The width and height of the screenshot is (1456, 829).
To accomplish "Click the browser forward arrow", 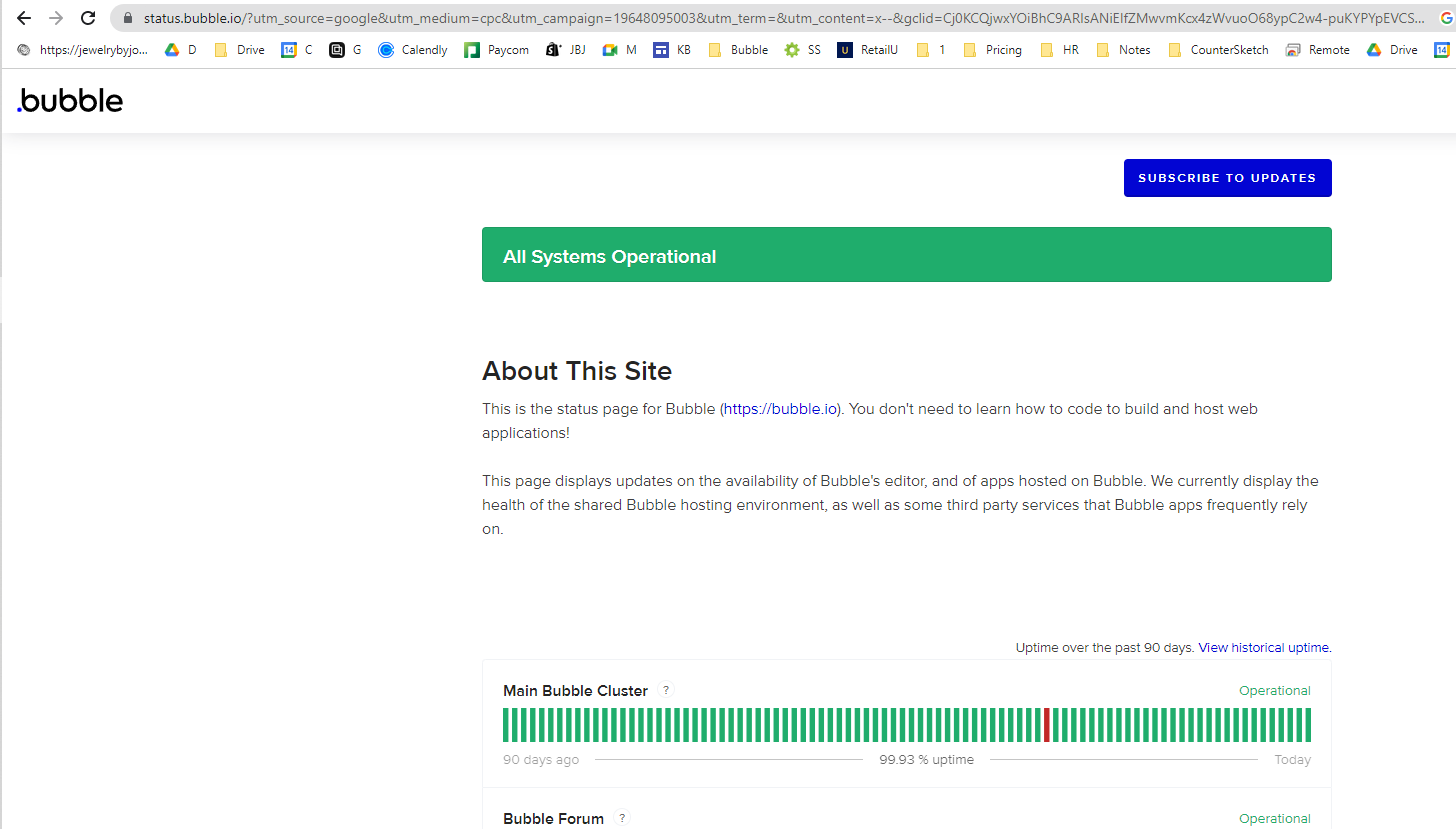I will coord(56,18).
